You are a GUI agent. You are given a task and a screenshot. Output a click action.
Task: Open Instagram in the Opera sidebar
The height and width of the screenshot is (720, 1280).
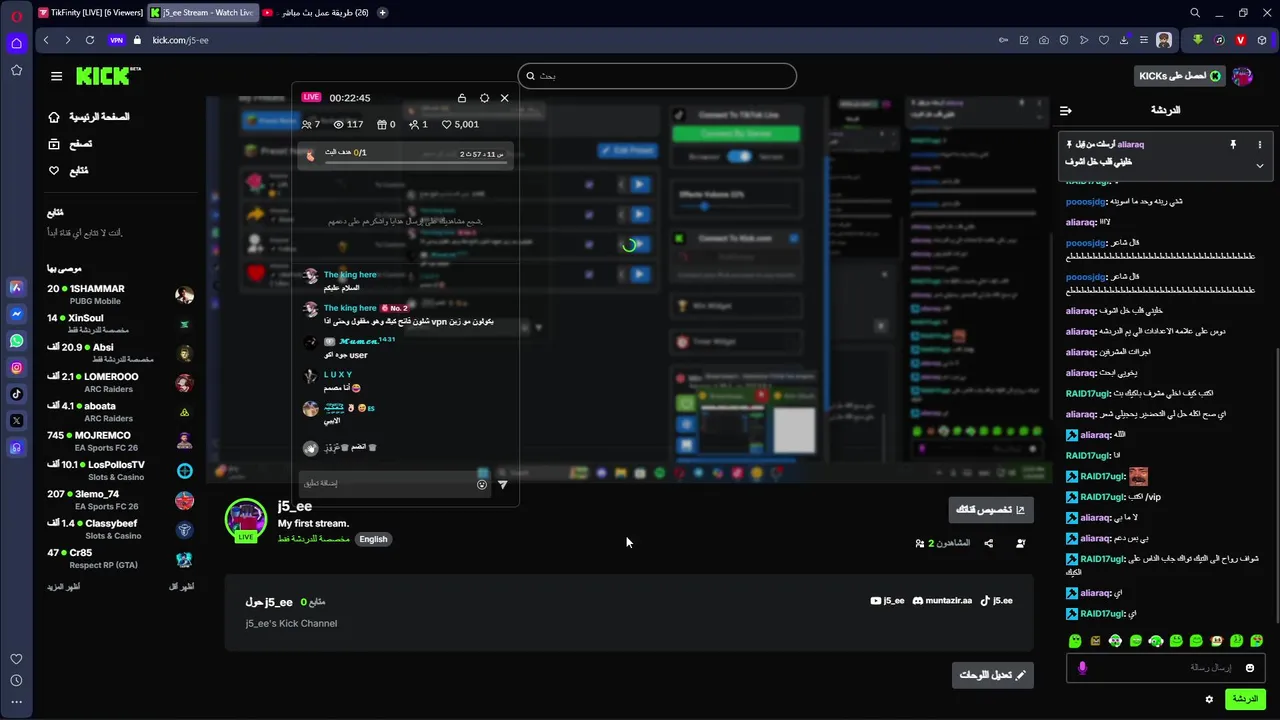point(16,368)
